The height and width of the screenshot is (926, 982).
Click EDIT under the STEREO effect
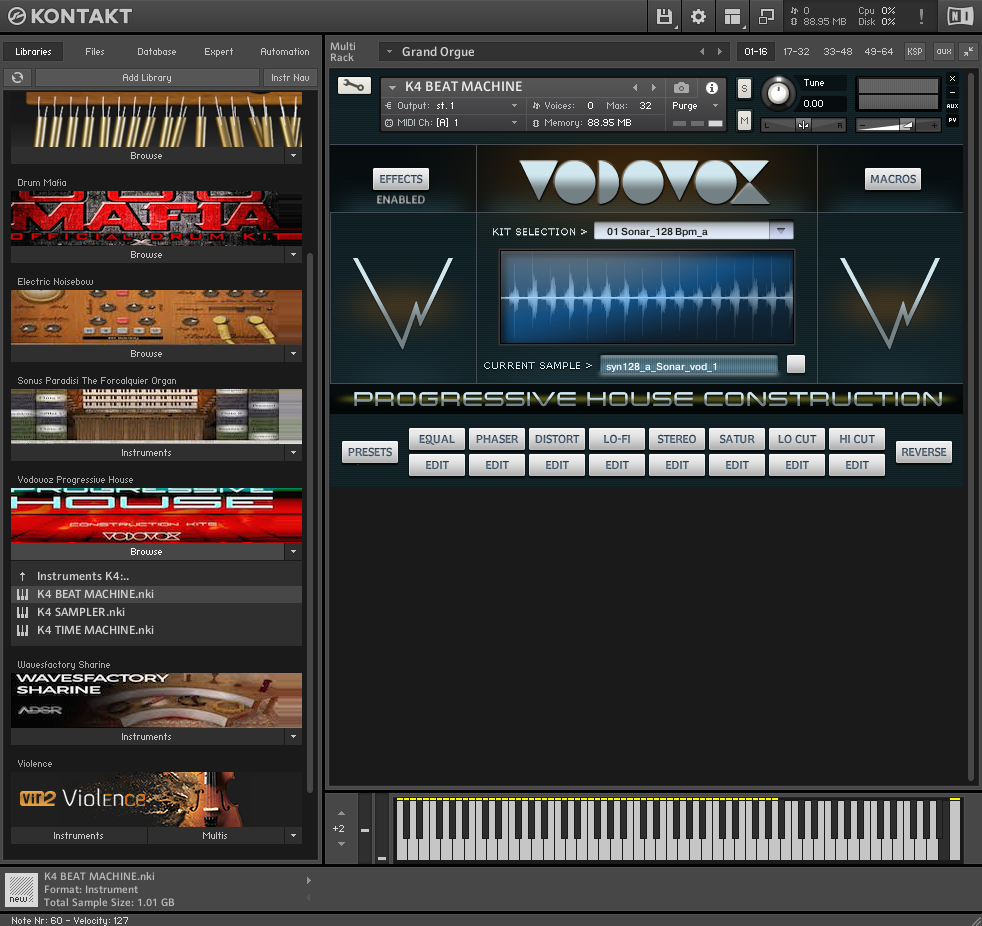point(676,465)
